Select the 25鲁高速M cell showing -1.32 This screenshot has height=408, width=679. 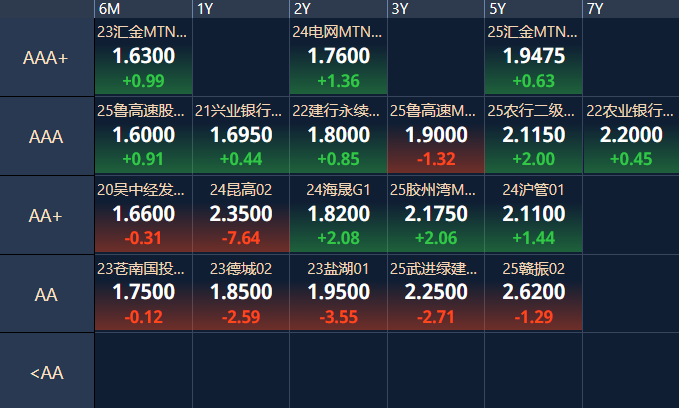(x=436, y=136)
